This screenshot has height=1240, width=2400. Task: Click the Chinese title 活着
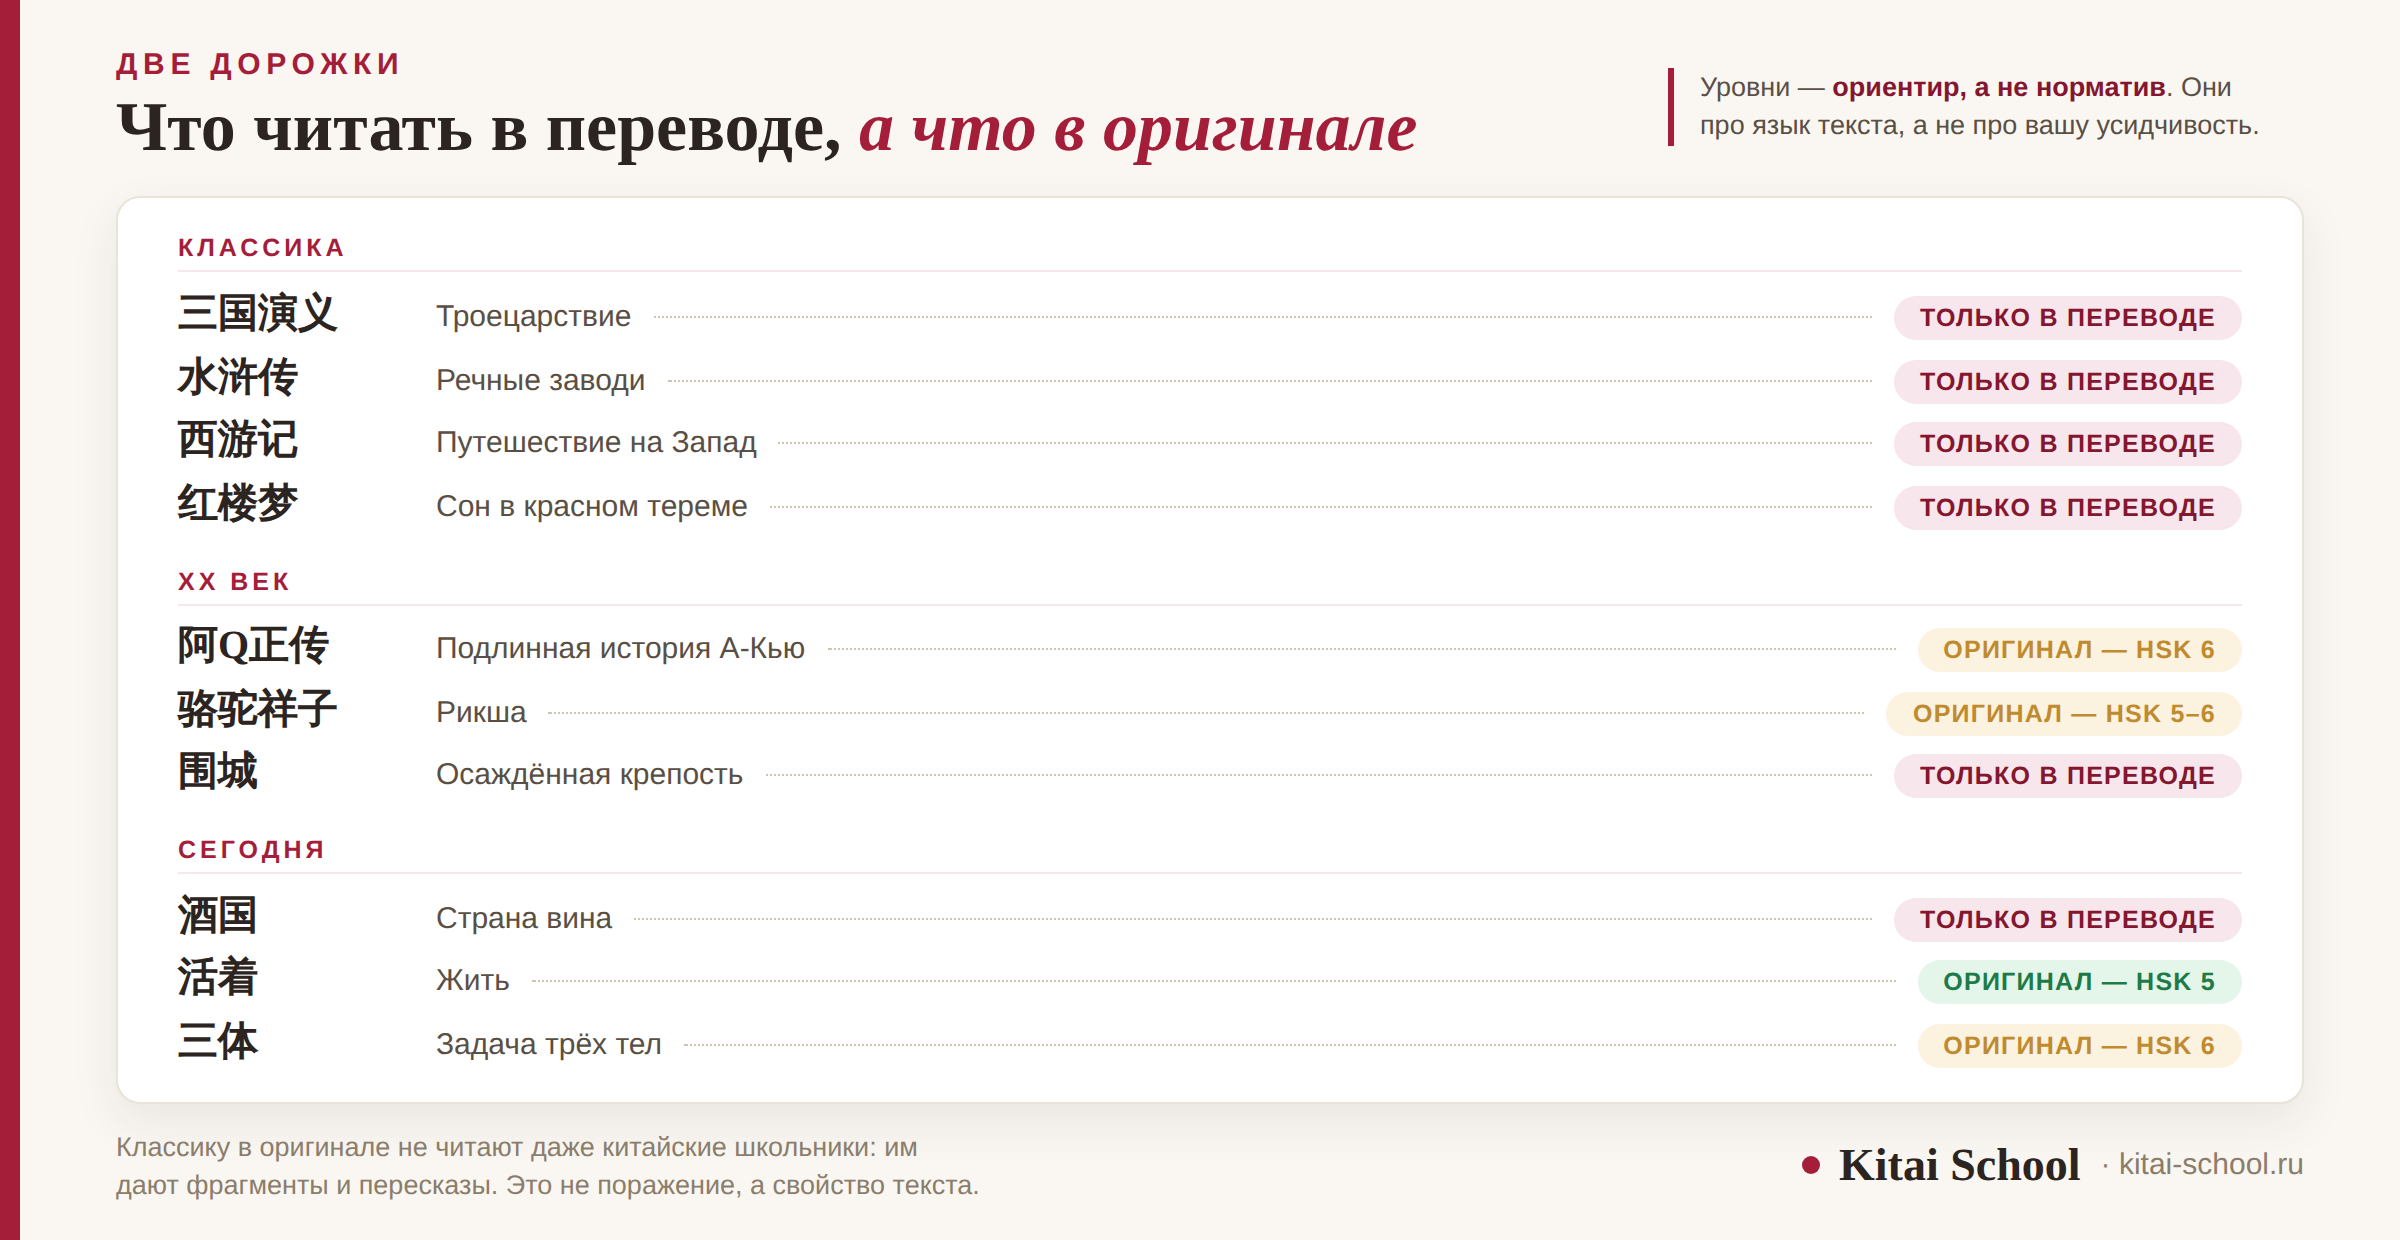coord(217,978)
